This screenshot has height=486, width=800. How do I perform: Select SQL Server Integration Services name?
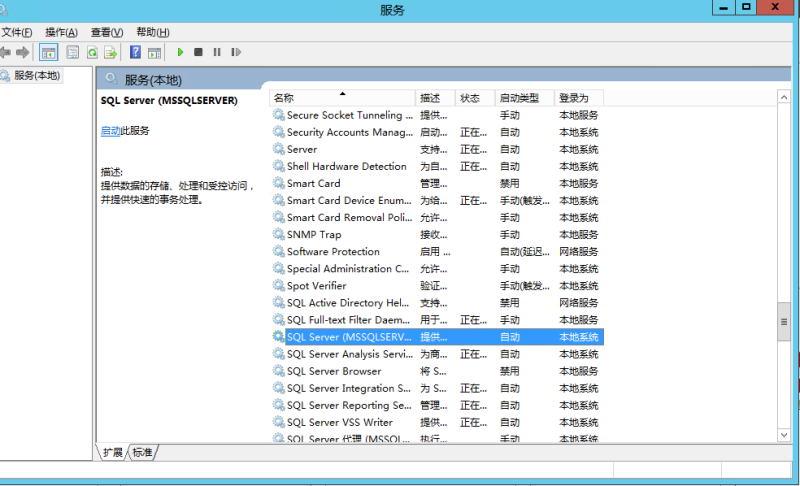[349, 388]
